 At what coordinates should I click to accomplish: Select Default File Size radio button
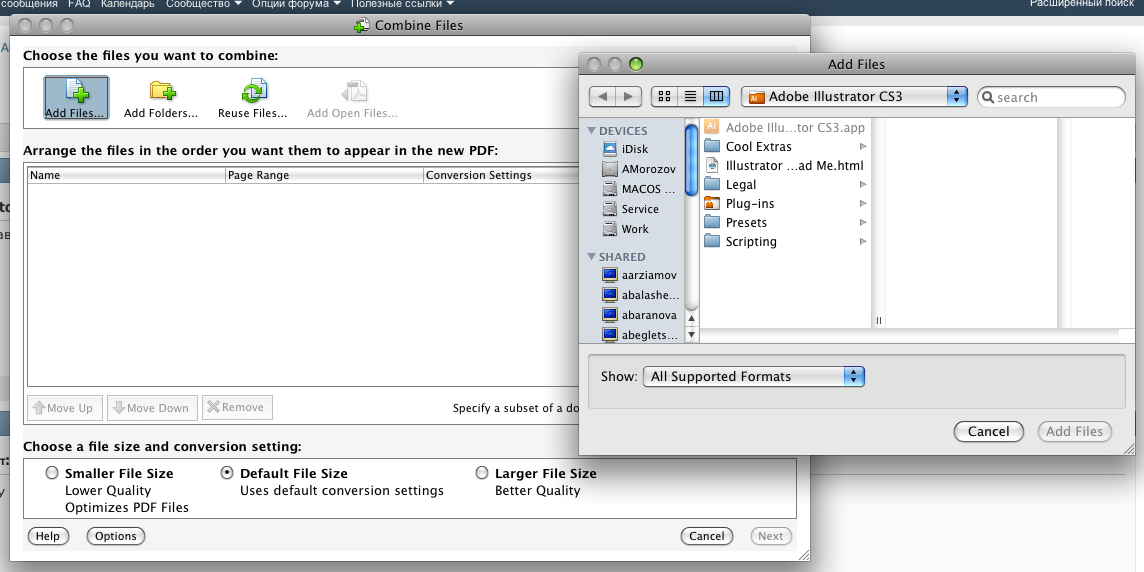coord(227,473)
